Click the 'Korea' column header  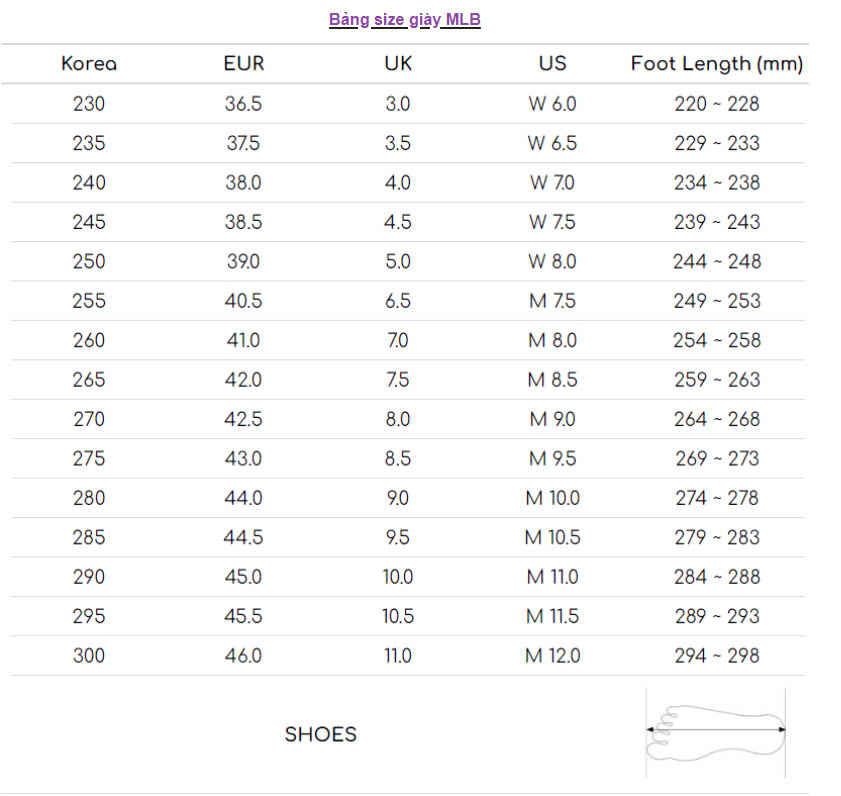pyautogui.click(x=89, y=64)
